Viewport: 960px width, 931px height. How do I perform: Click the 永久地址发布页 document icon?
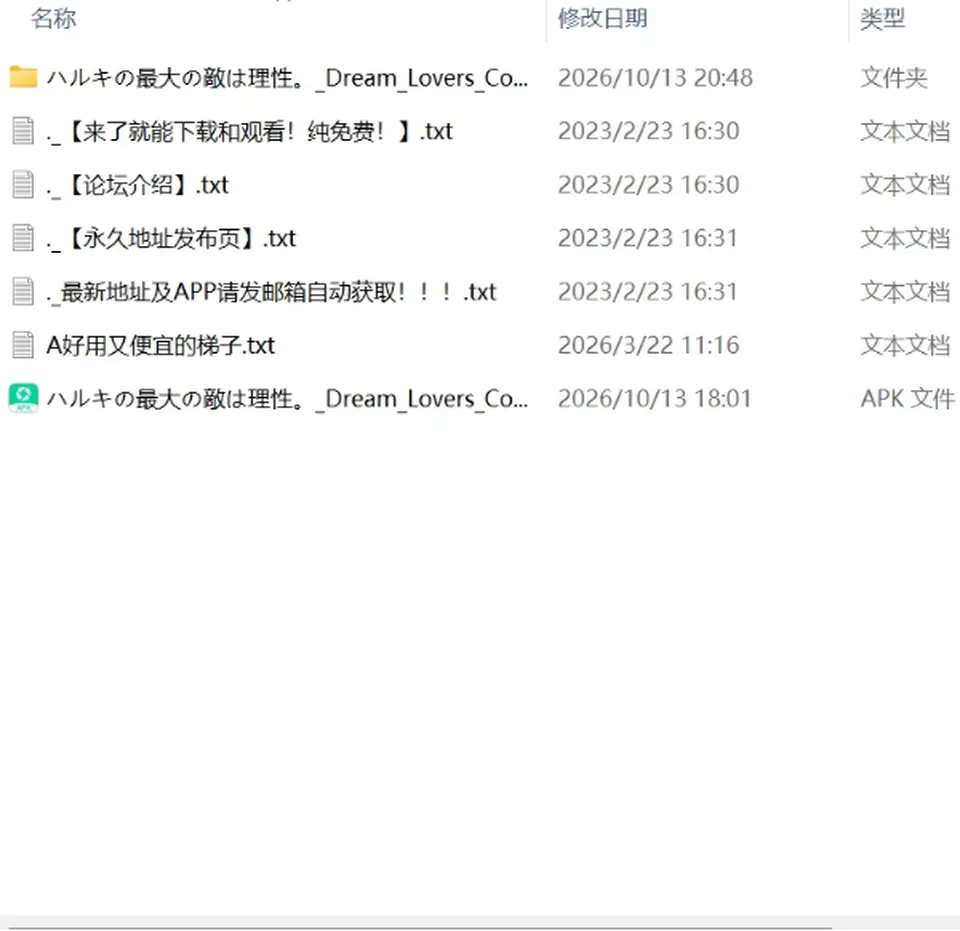tap(23, 237)
